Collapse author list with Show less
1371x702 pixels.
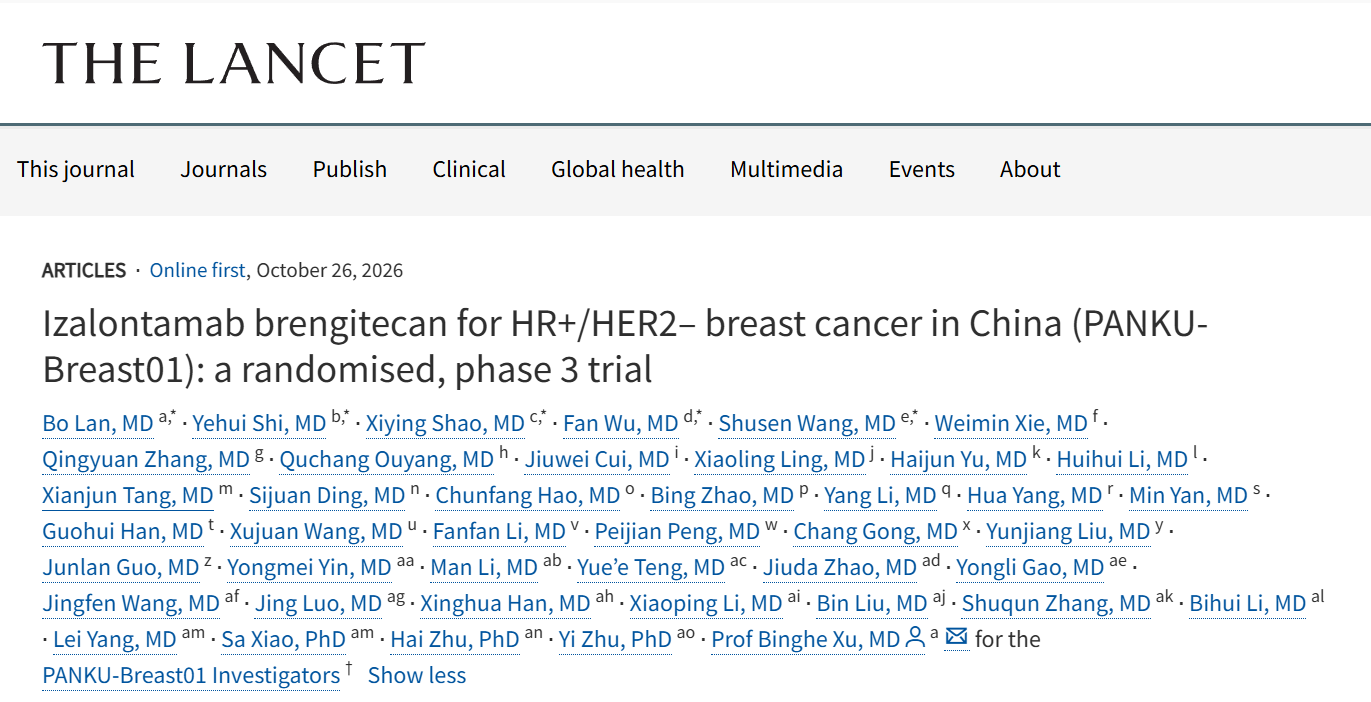click(x=417, y=675)
